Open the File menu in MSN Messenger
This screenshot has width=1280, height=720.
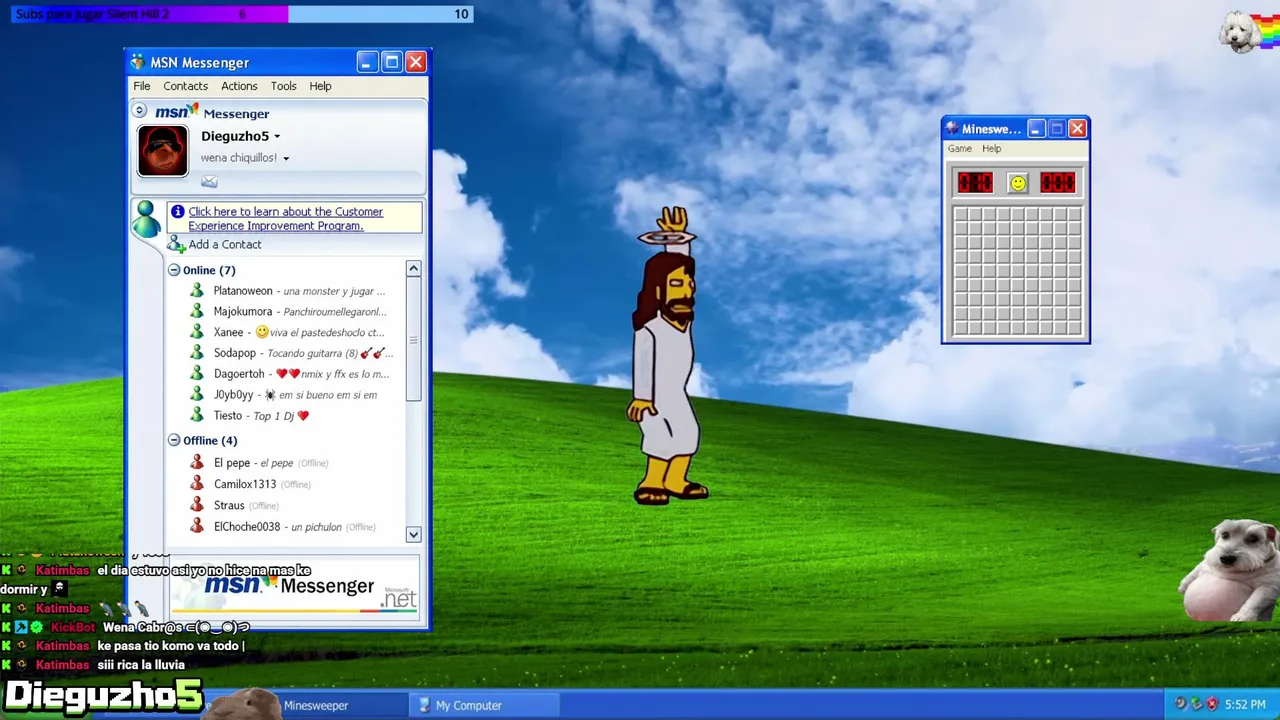(x=142, y=86)
